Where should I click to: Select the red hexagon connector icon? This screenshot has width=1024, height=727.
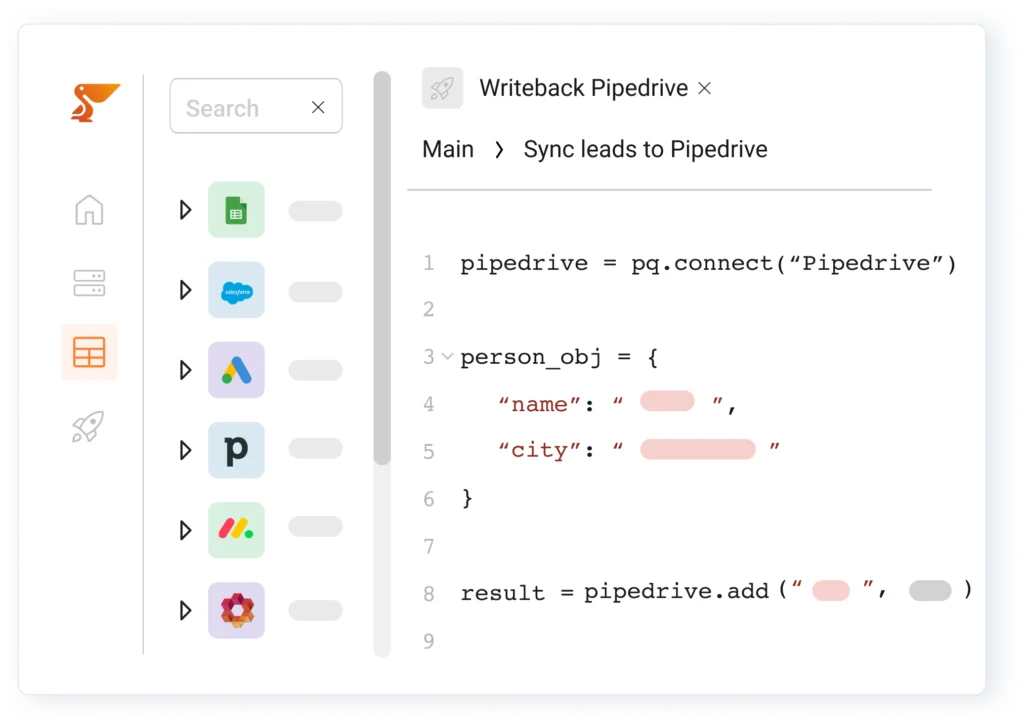(x=236, y=610)
